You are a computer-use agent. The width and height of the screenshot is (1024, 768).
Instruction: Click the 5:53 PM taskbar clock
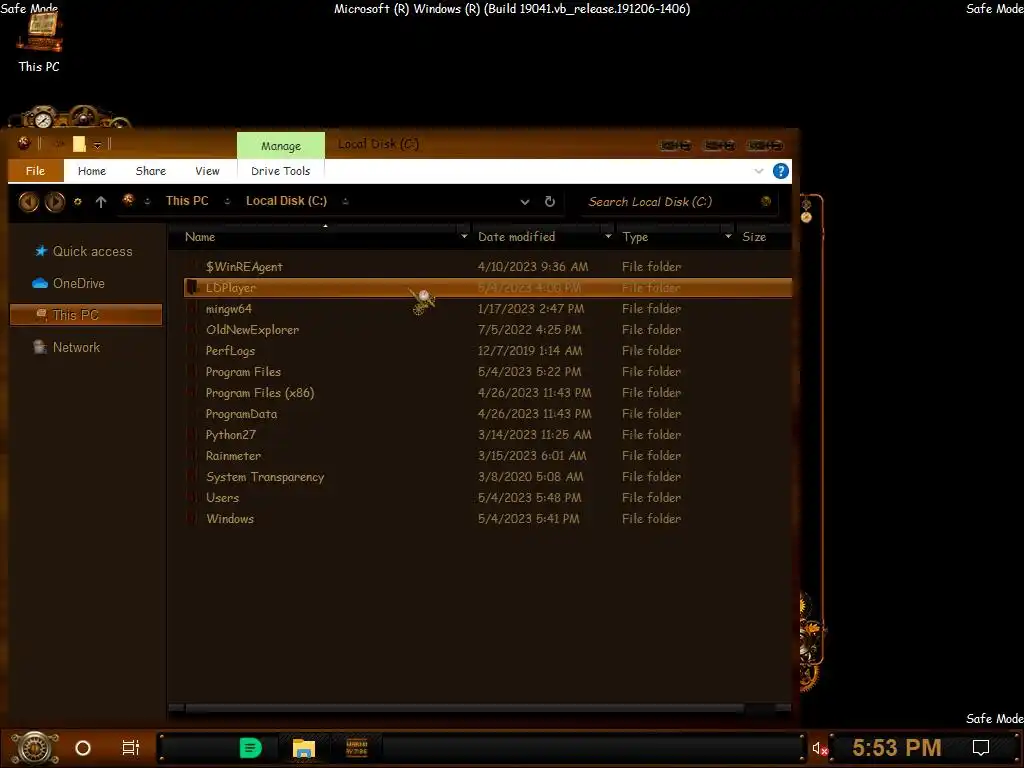[897, 748]
